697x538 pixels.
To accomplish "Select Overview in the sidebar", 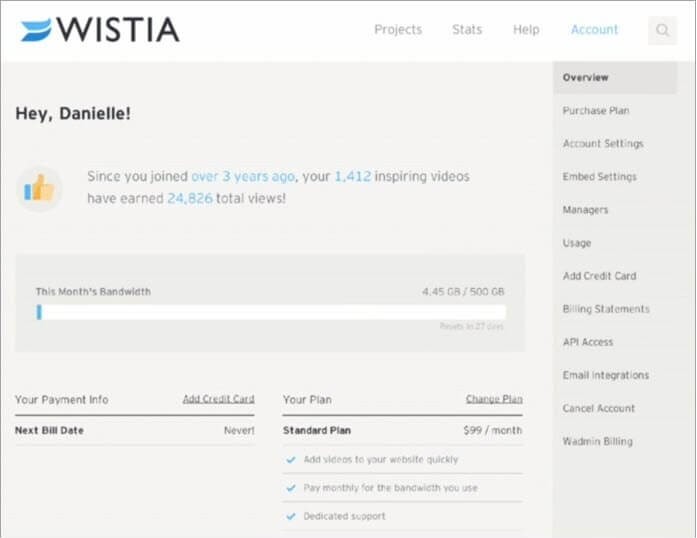I will (x=615, y=77).
